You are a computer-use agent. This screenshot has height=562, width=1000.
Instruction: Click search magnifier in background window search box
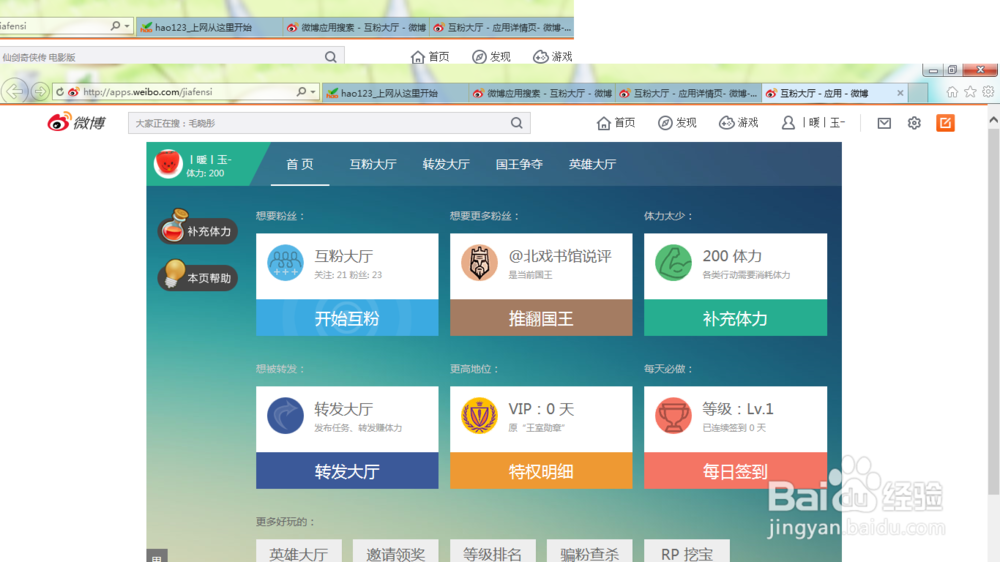pyautogui.click(x=330, y=57)
